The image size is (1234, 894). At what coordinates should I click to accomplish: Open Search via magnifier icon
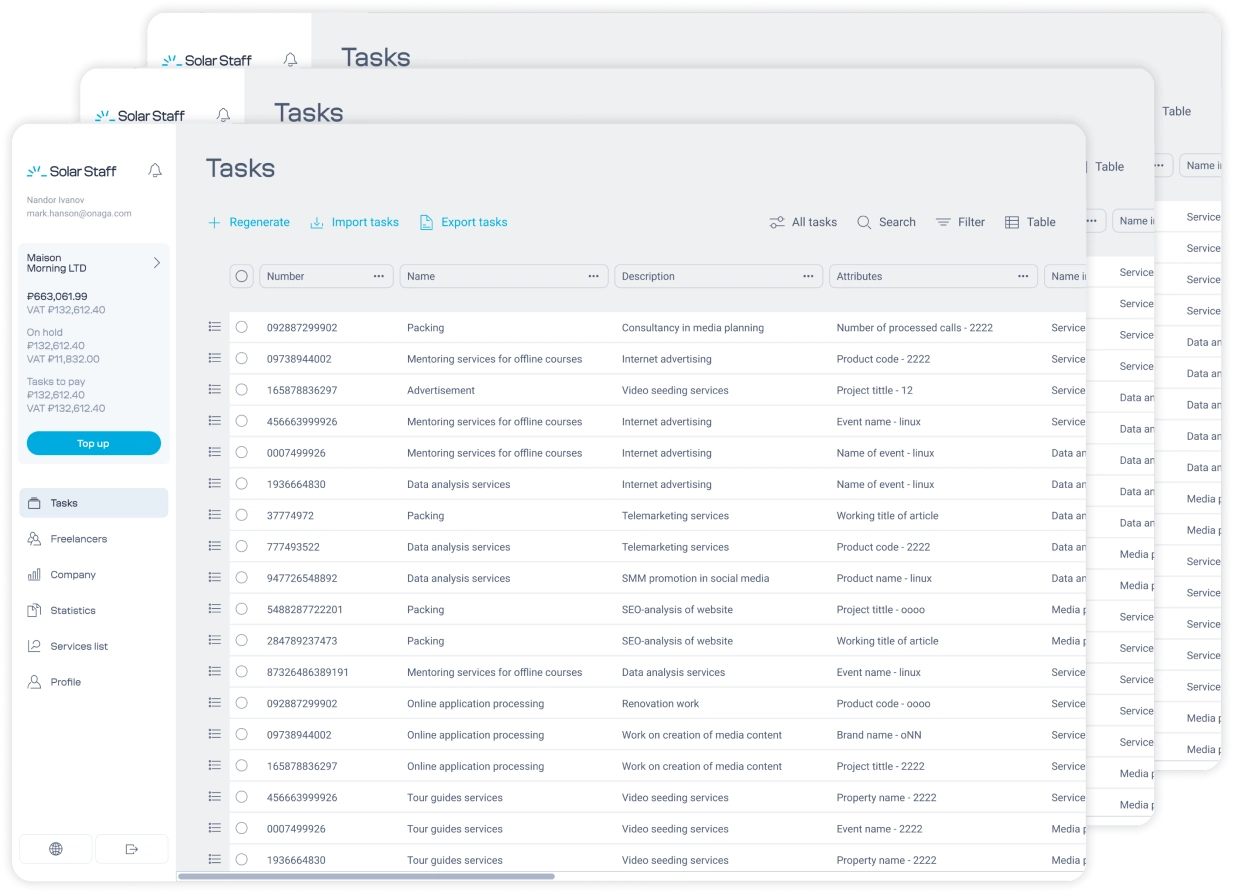coord(864,222)
